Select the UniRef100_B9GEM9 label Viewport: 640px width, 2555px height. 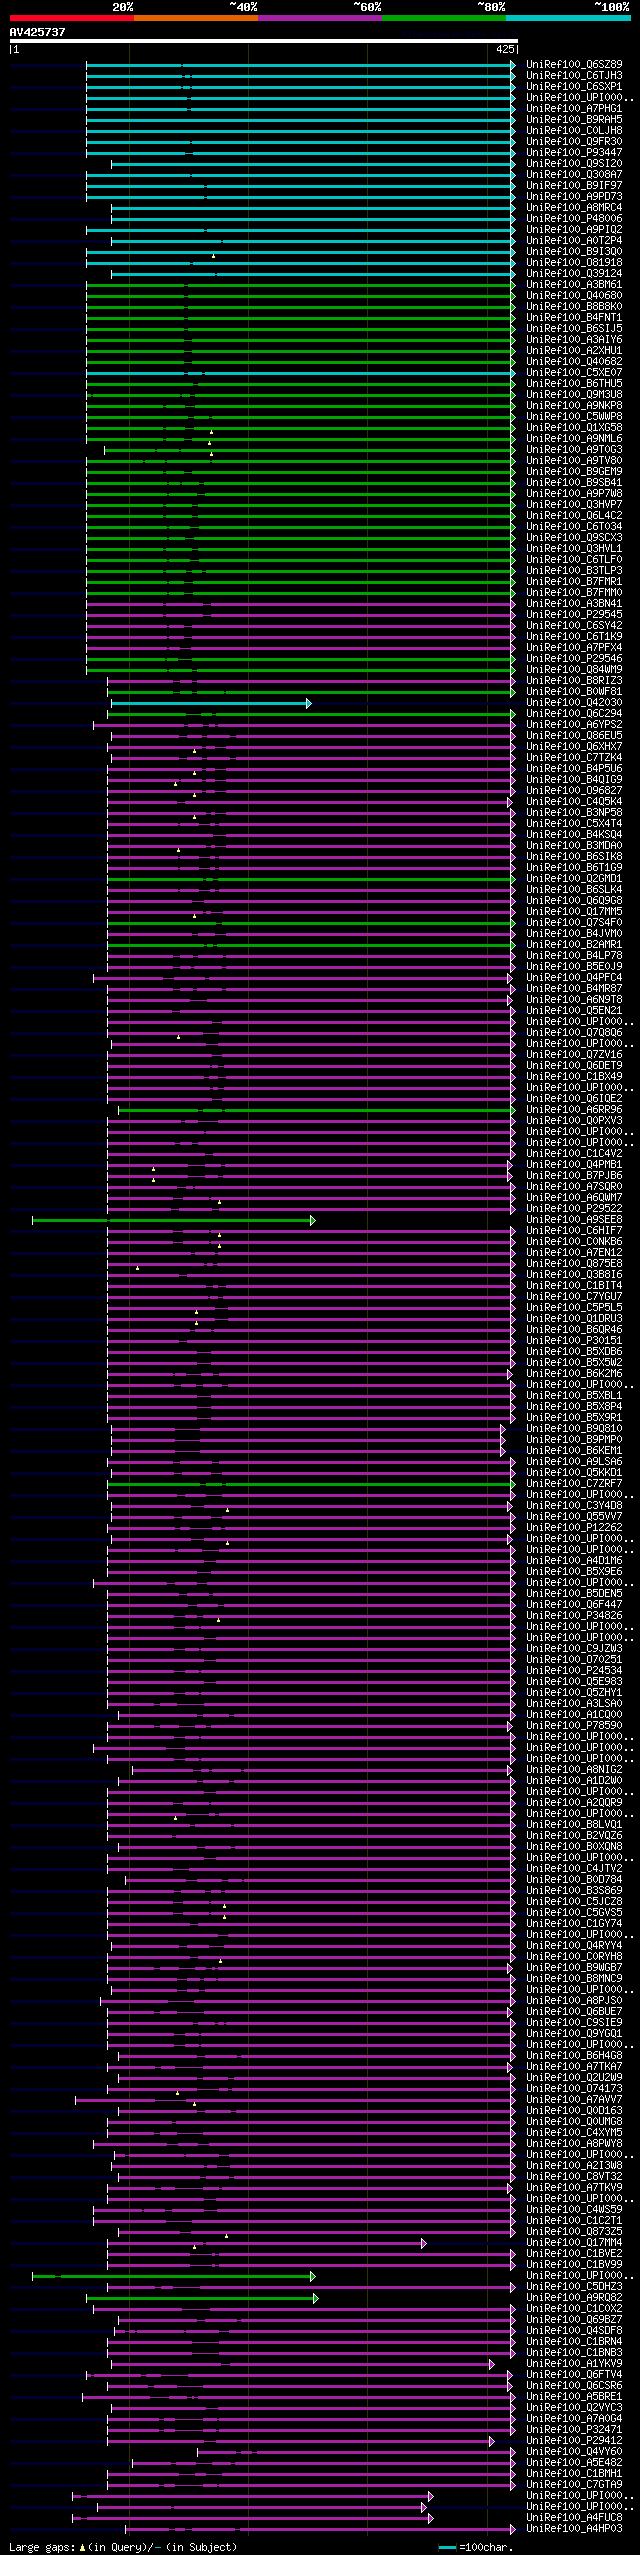[574, 472]
